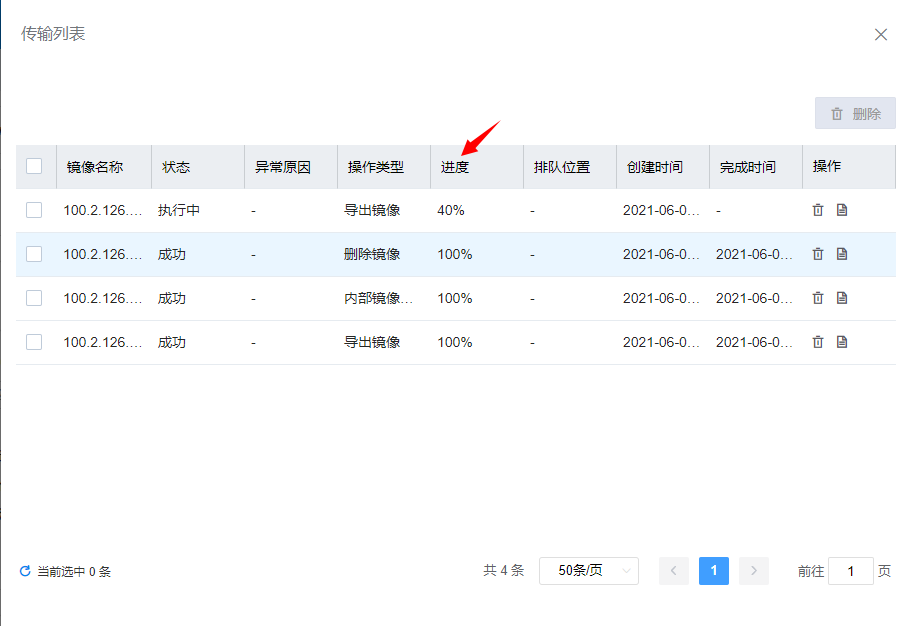Go to previous page with left chevron

pos(673,571)
